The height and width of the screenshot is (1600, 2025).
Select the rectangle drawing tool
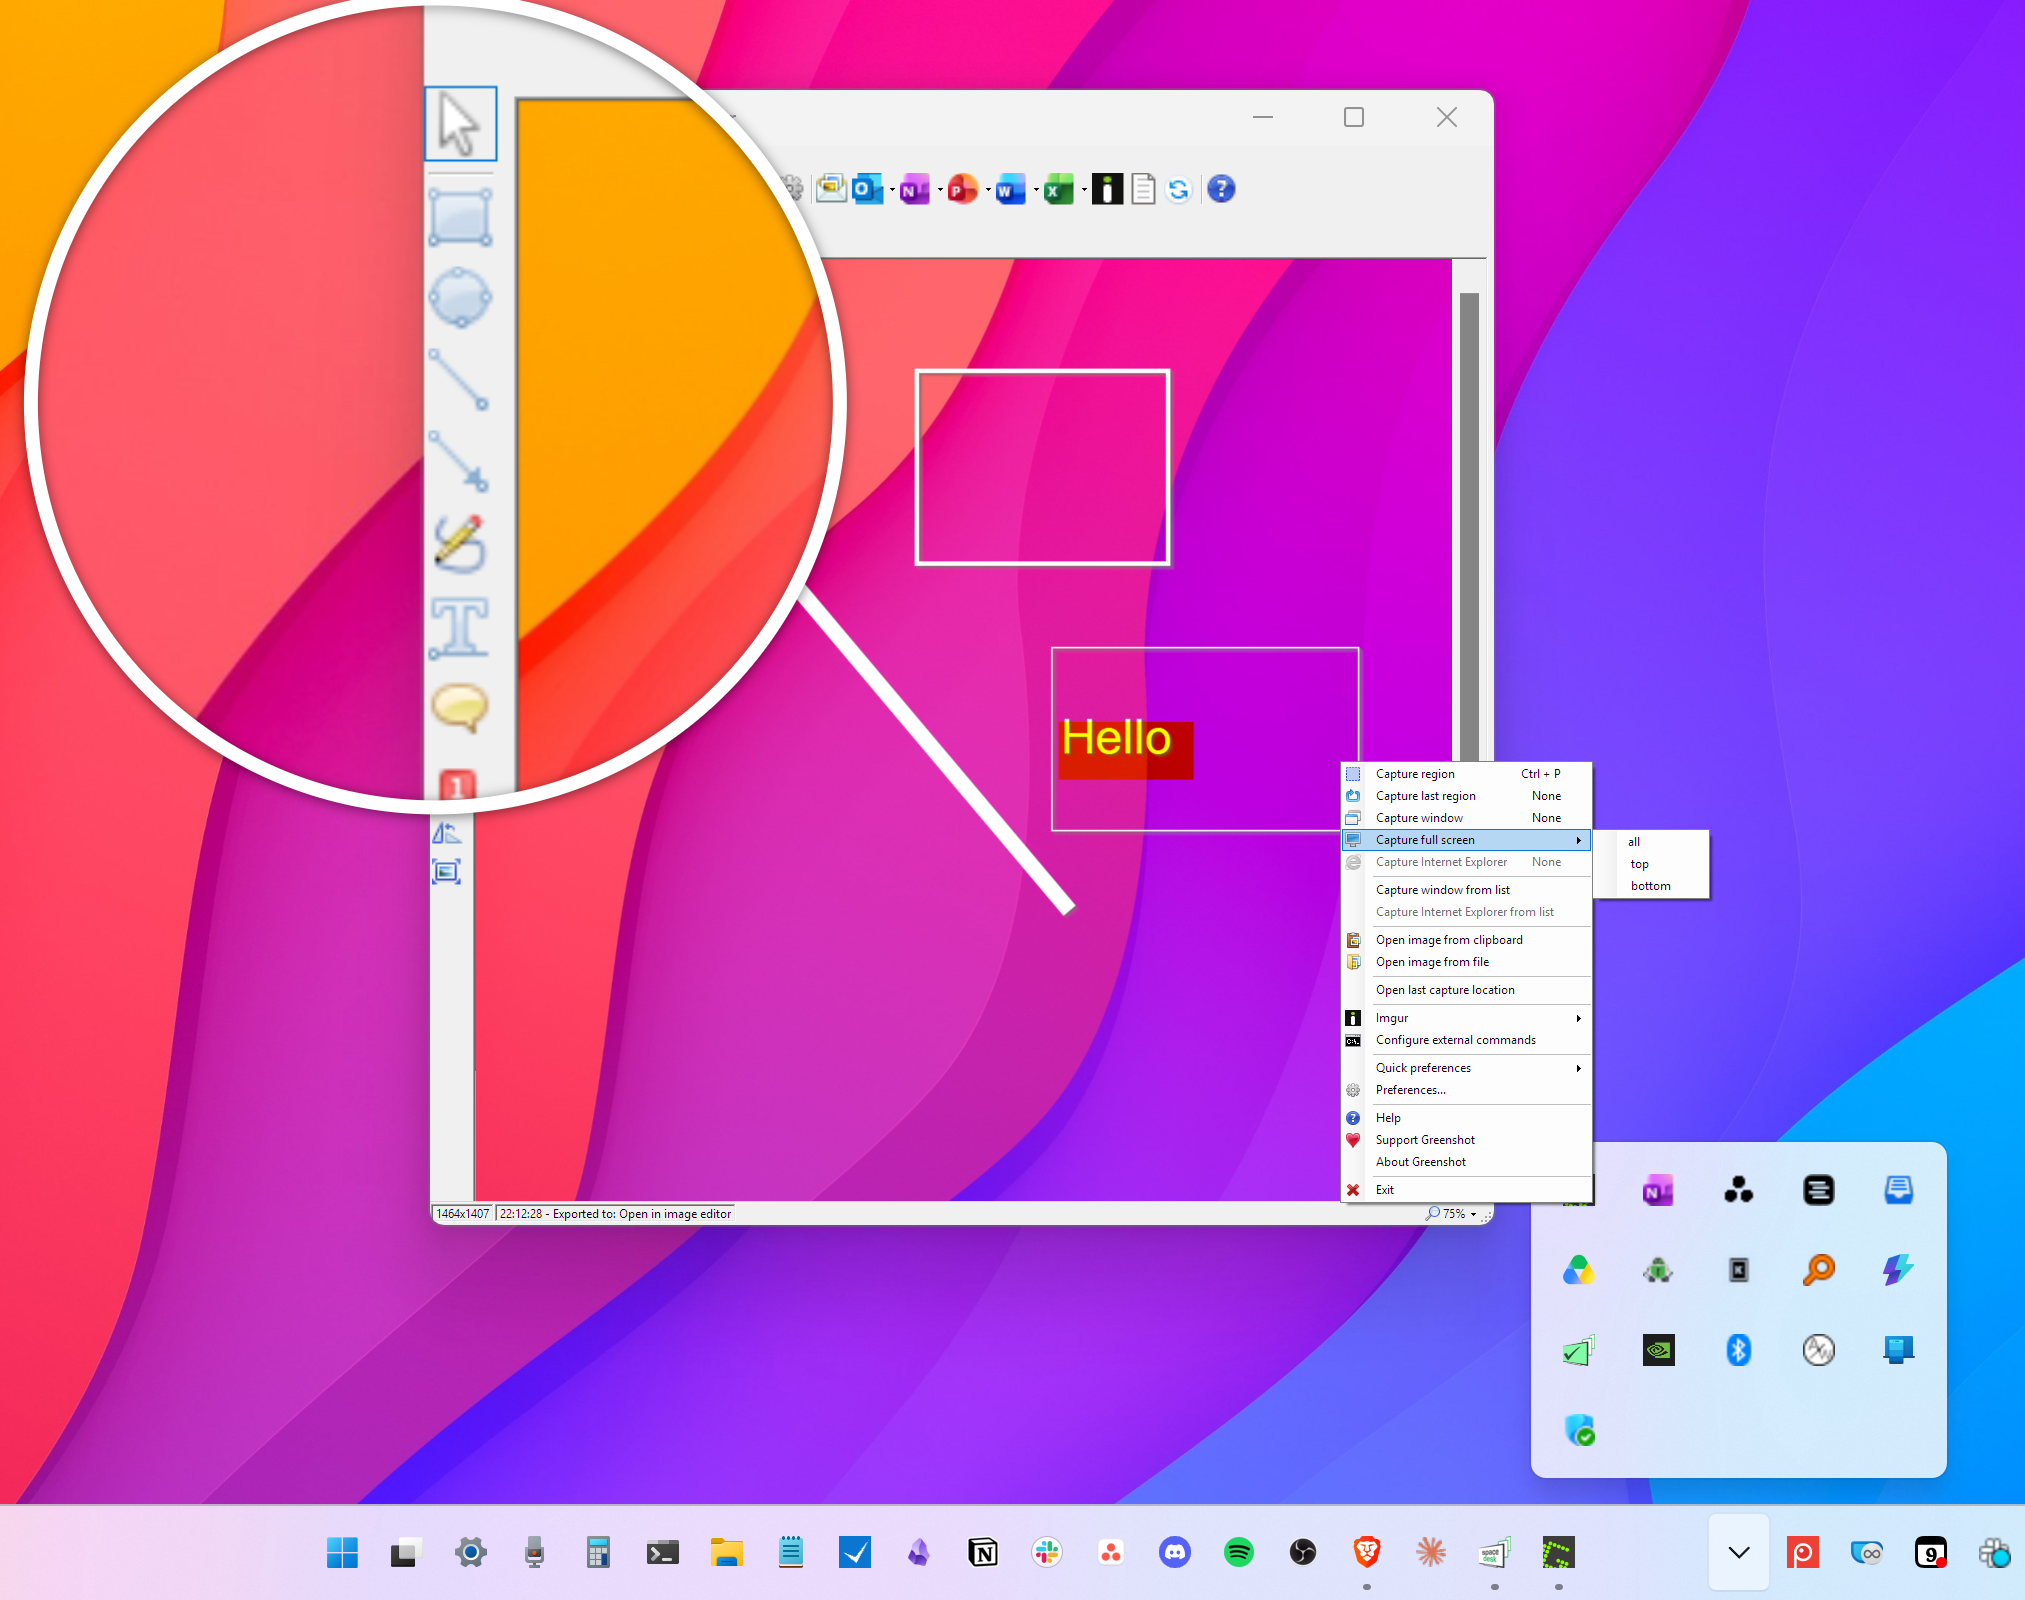460,217
